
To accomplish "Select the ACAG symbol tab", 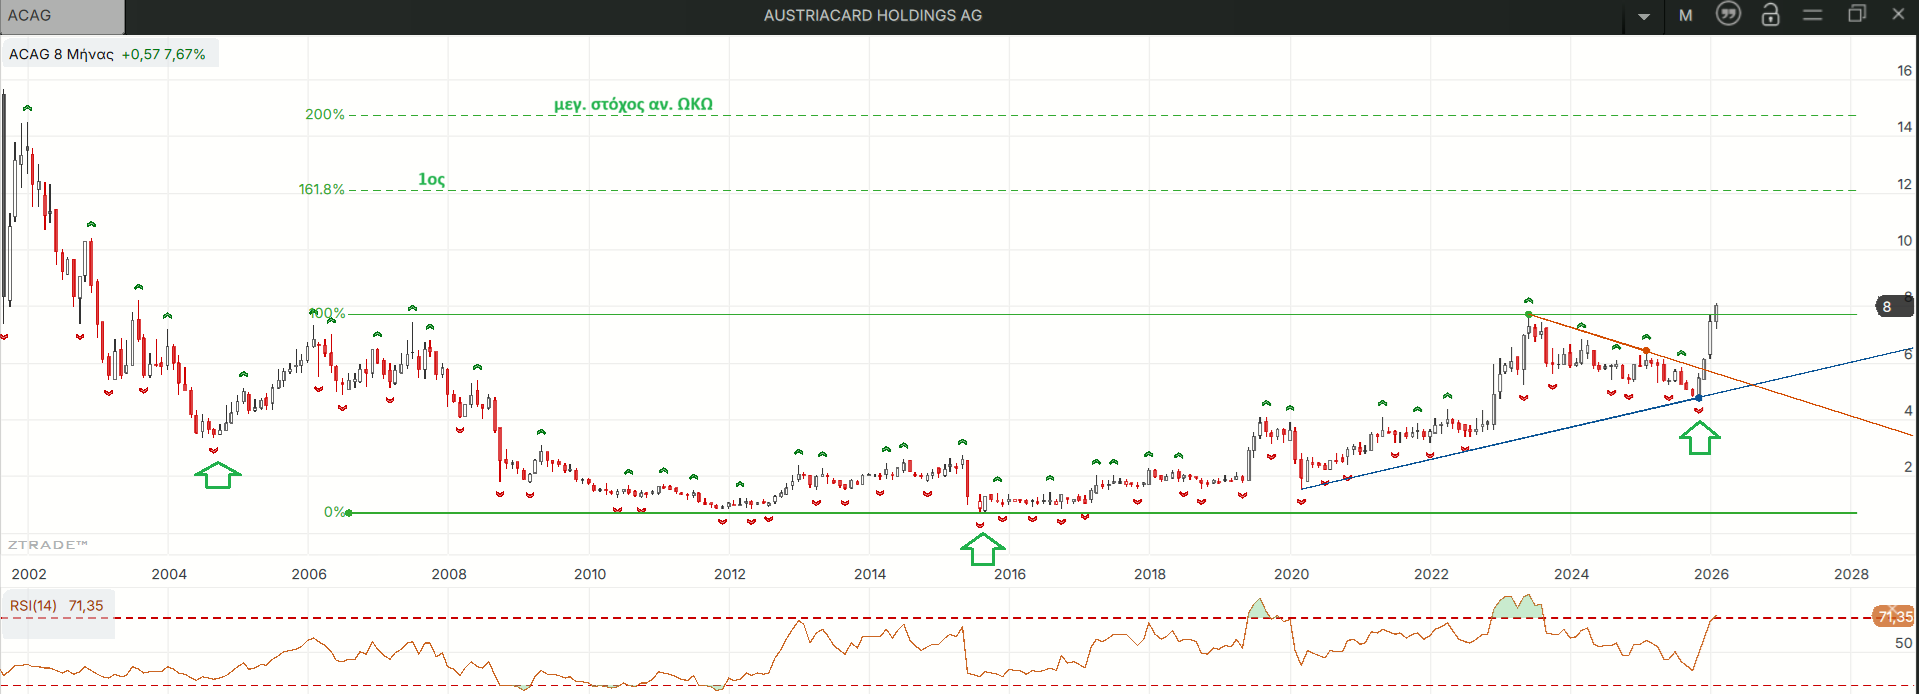I will point(62,16).
